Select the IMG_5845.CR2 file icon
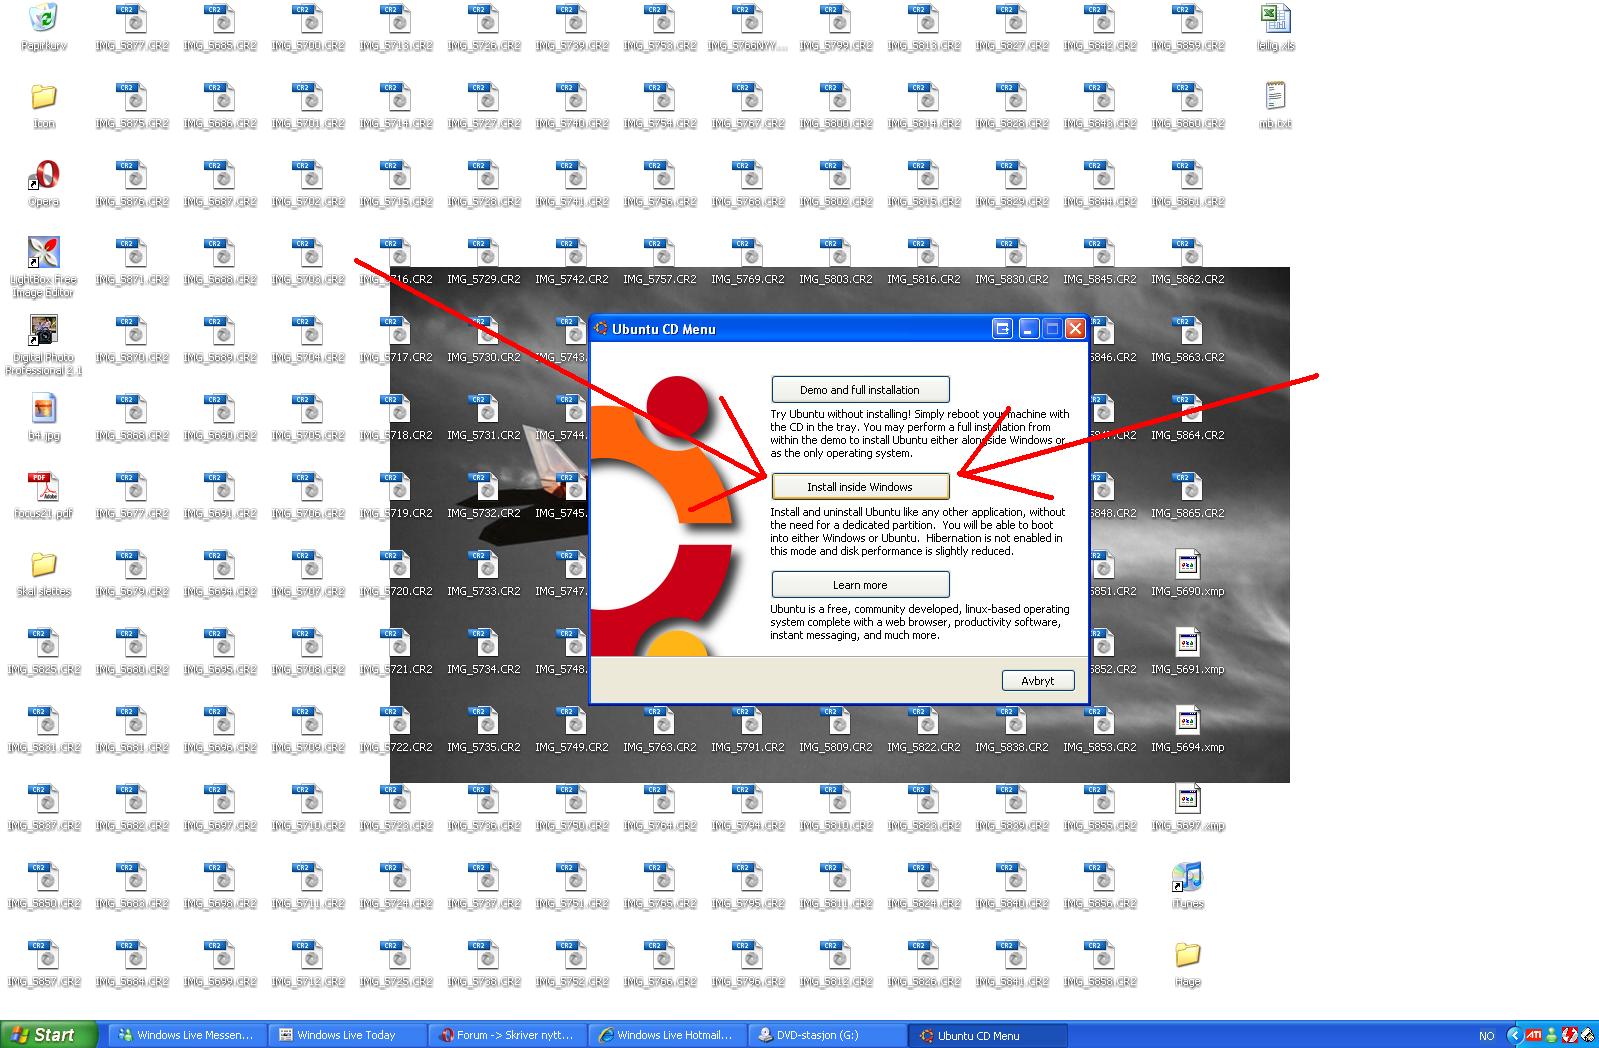This screenshot has height=1048, width=1599. point(1100,253)
